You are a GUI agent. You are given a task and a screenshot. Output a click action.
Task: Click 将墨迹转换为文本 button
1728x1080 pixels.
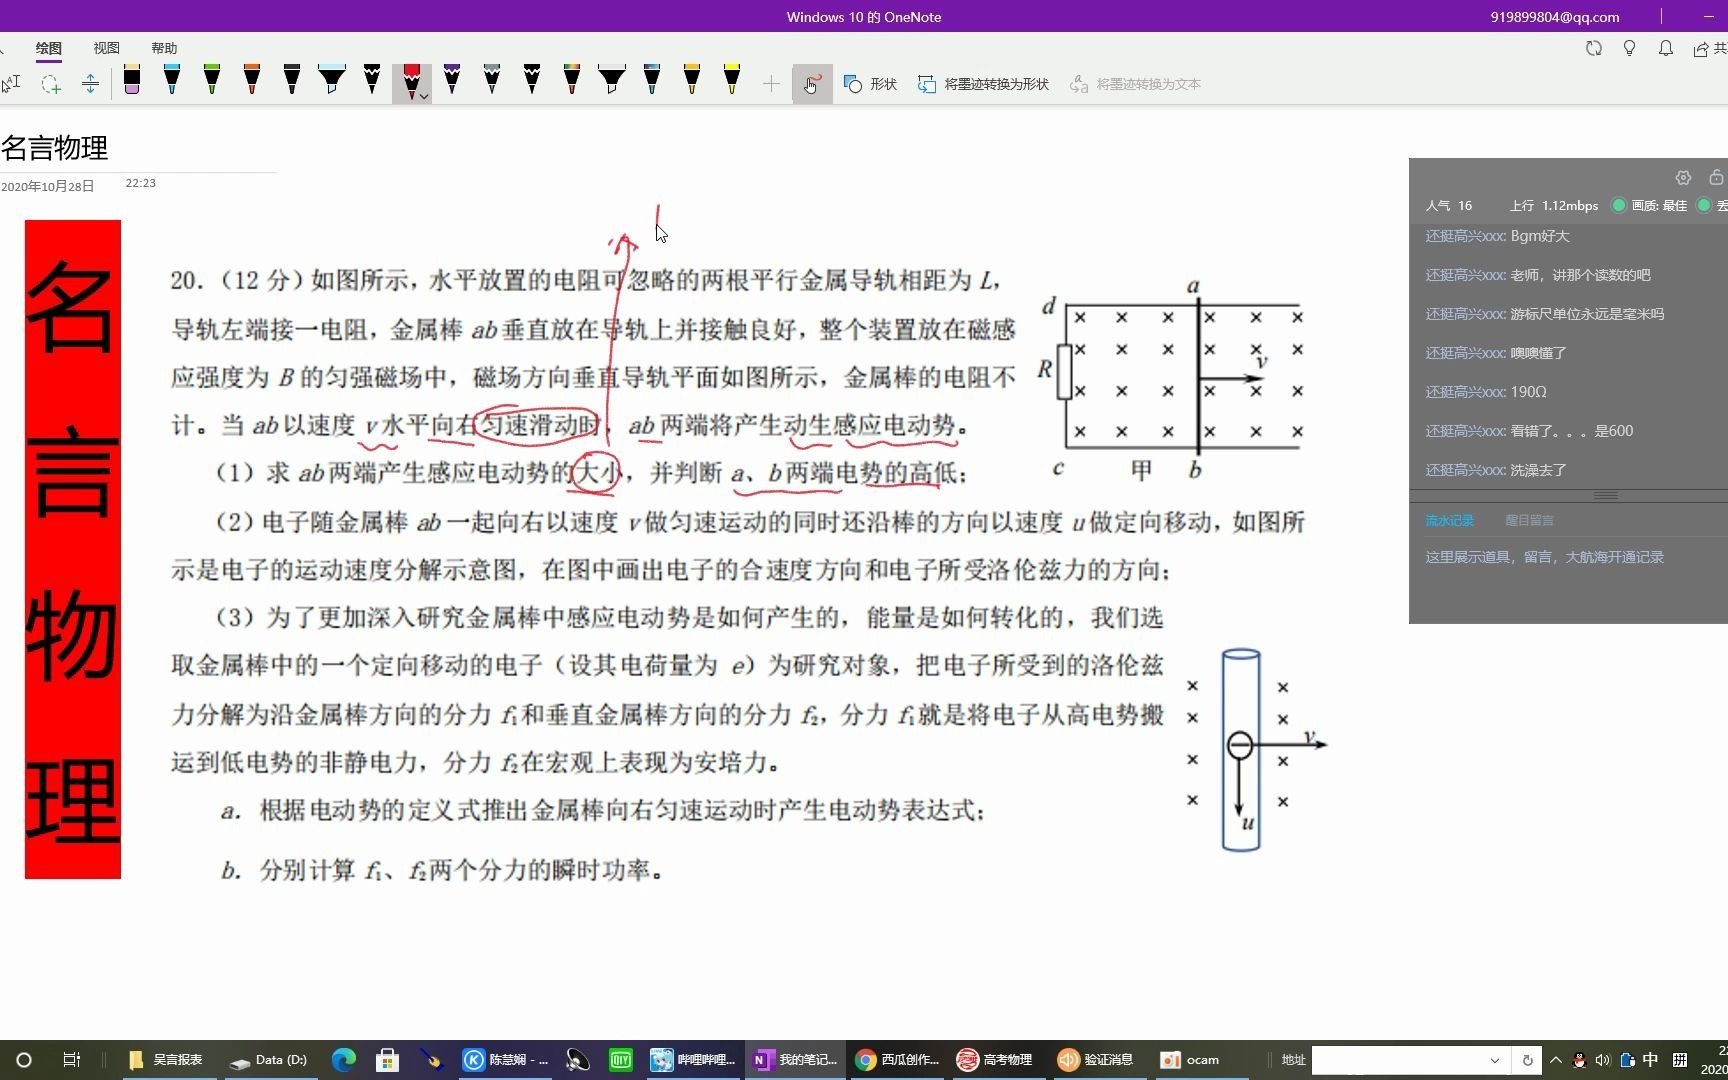coord(1135,84)
